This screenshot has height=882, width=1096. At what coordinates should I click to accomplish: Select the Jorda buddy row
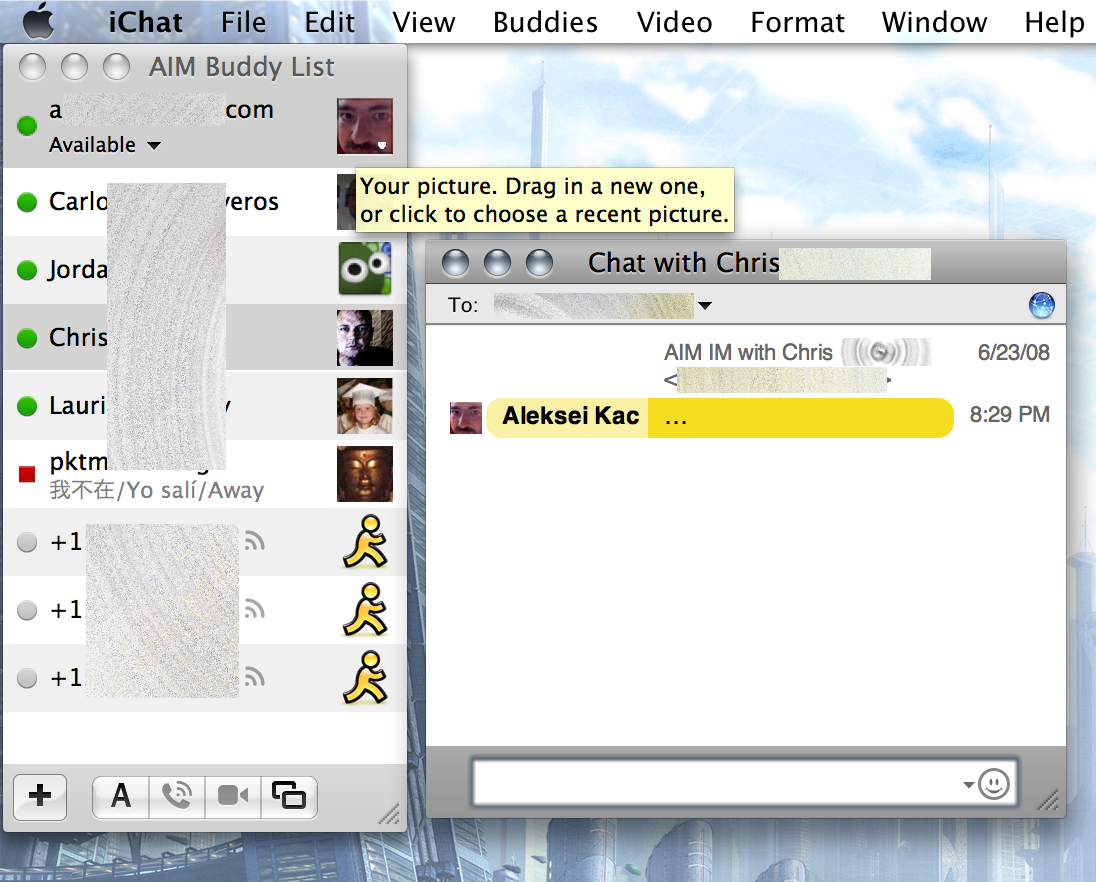[205, 270]
